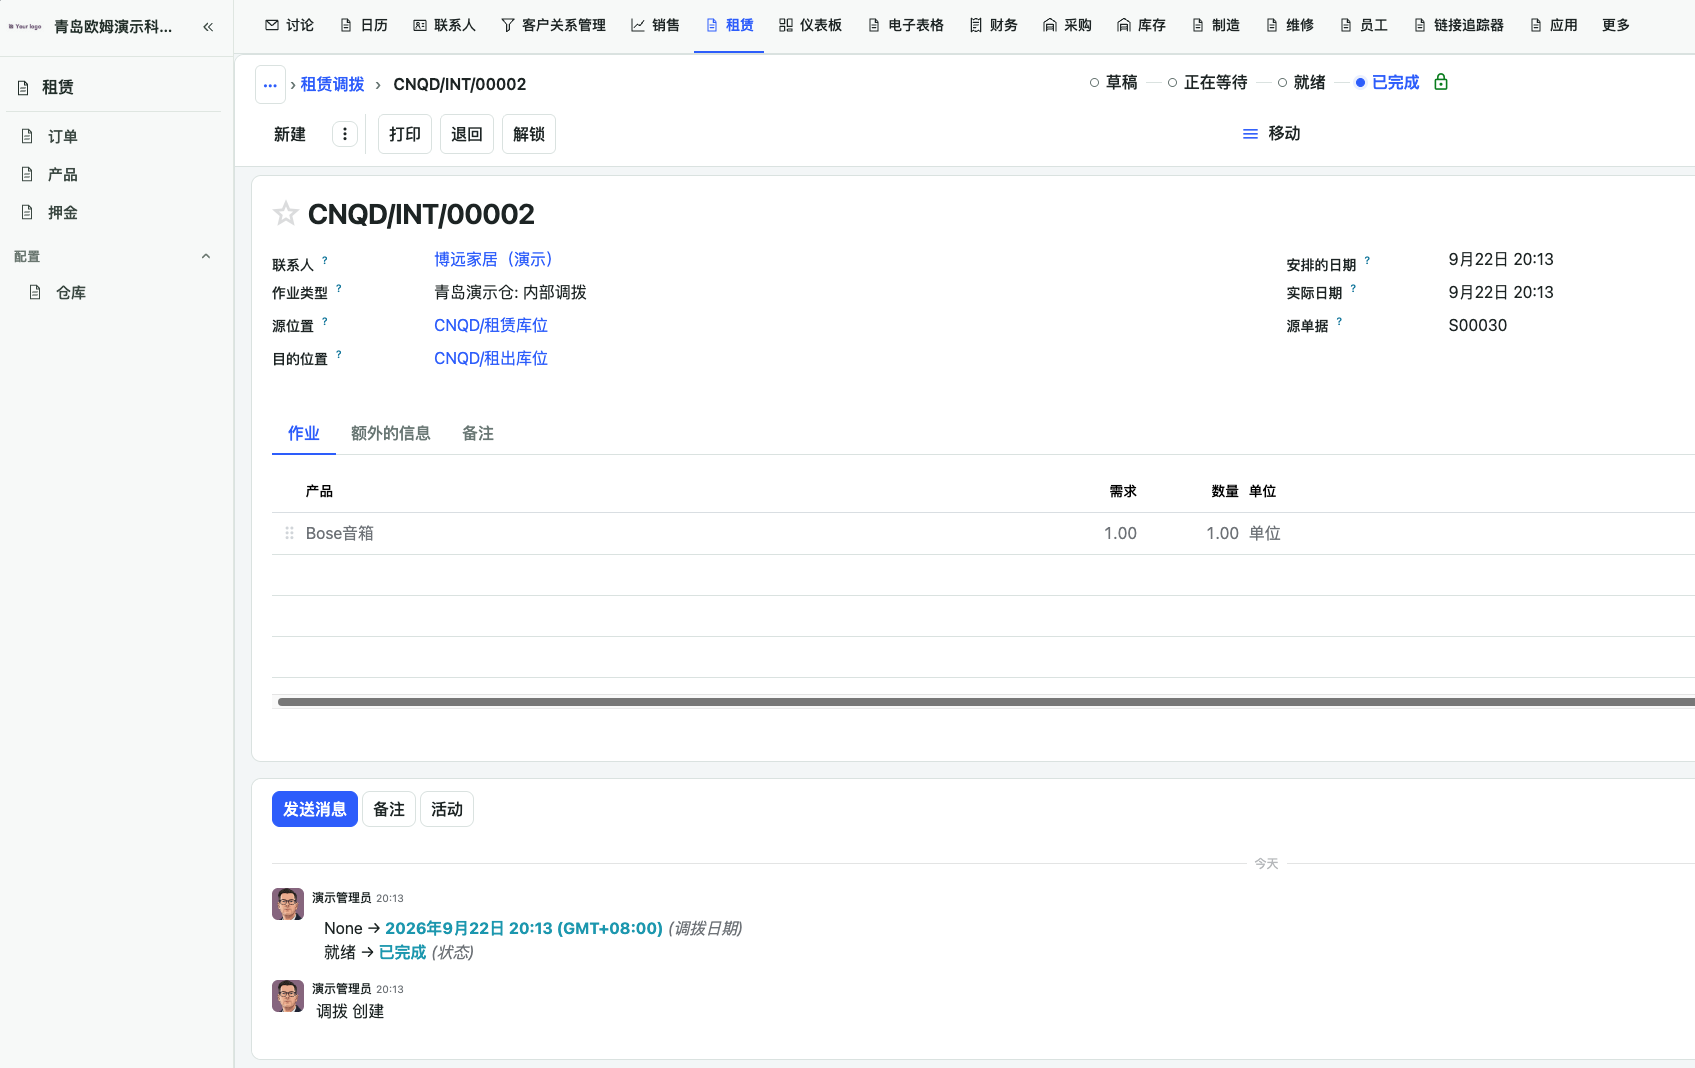Click the 新建 button
Viewport: 1695px width, 1068px height.
pyautogui.click(x=290, y=134)
